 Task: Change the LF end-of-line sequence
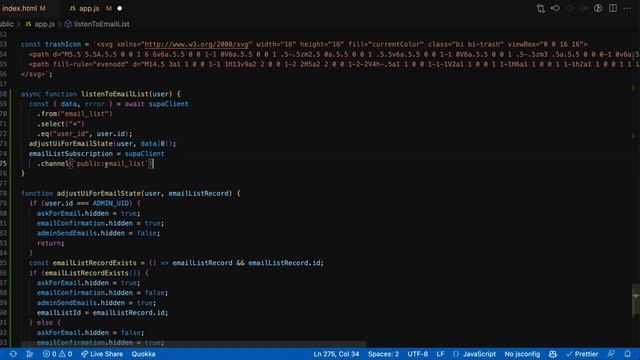coord(440,354)
